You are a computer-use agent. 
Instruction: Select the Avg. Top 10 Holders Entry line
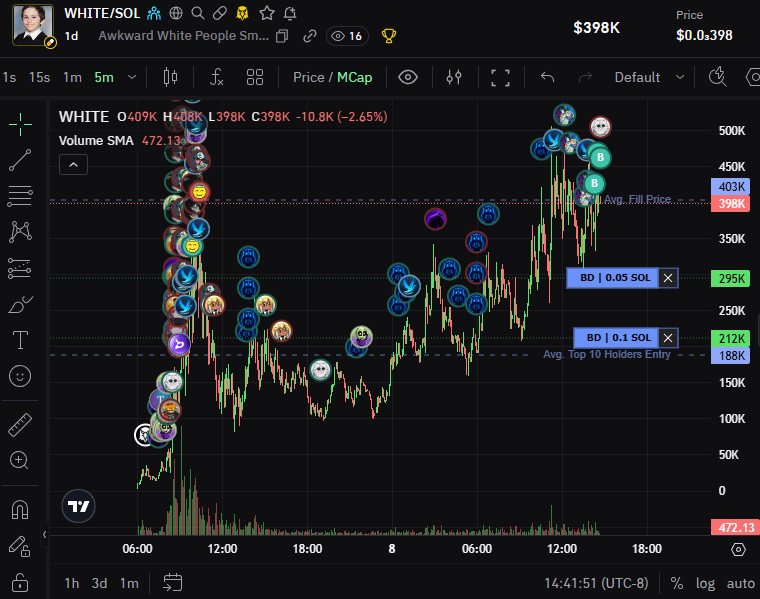coord(606,354)
